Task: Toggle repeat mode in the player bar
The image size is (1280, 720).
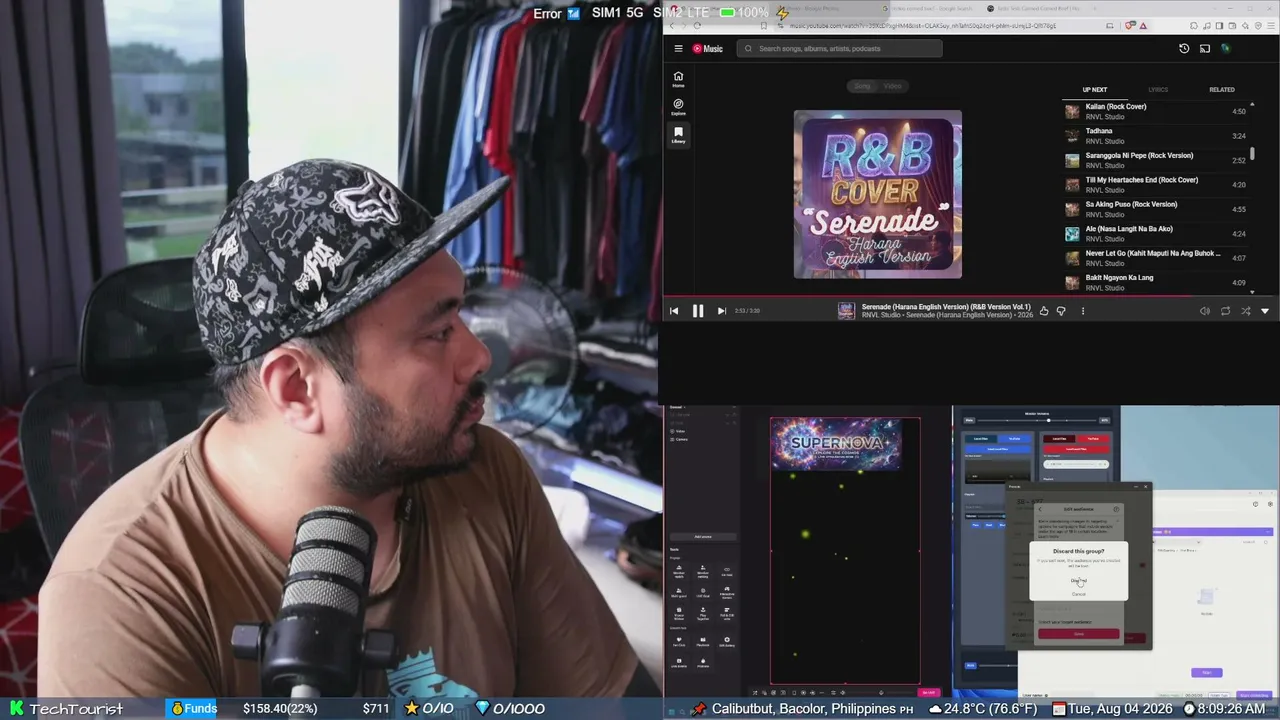Action: (x=1225, y=311)
